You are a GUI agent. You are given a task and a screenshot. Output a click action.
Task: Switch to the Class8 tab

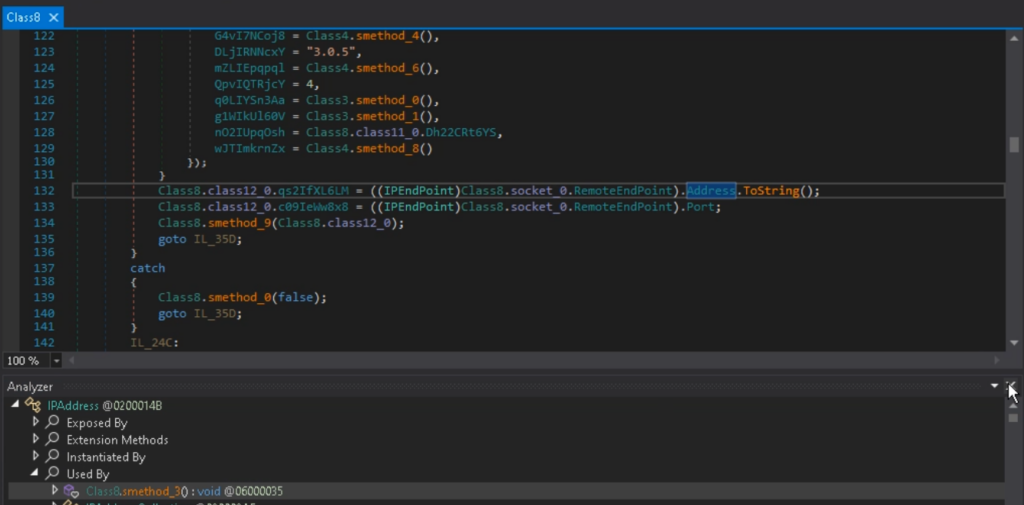click(x=23, y=18)
